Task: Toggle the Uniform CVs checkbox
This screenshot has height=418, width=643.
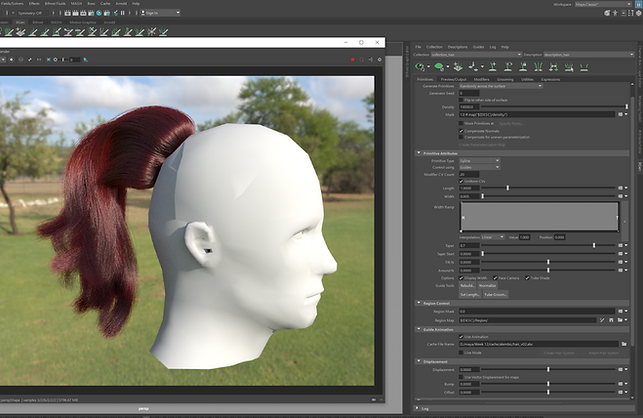Action: (461, 181)
